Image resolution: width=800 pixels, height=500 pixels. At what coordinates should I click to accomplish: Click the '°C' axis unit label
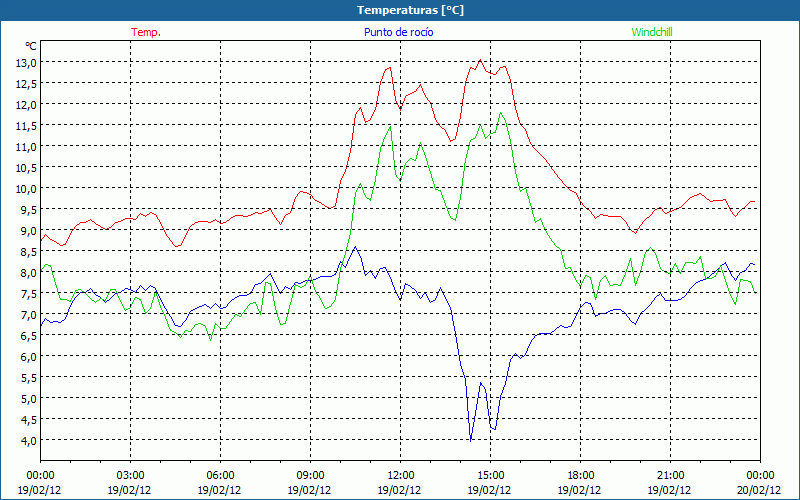(x=31, y=46)
